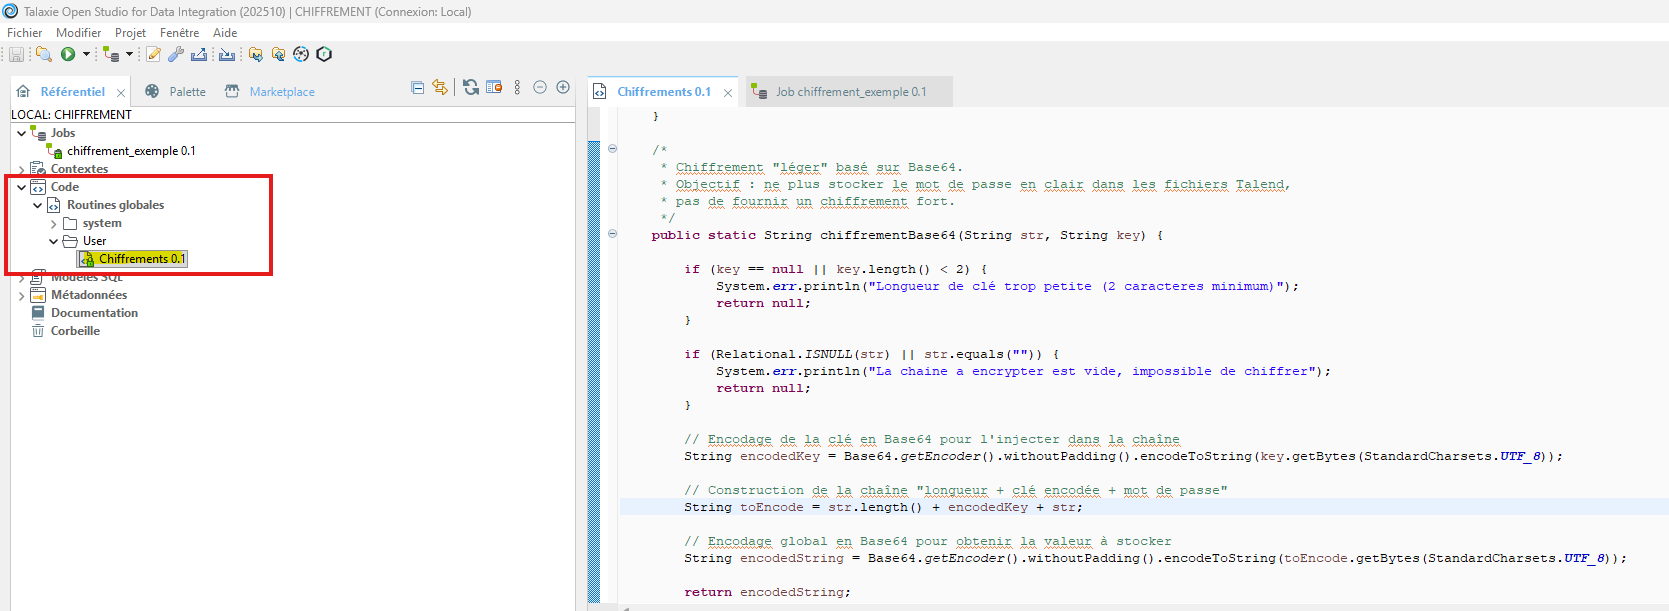Select the Métadonnées tree item
Image resolution: width=1669 pixels, height=611 pixels.
click(89, 295)
